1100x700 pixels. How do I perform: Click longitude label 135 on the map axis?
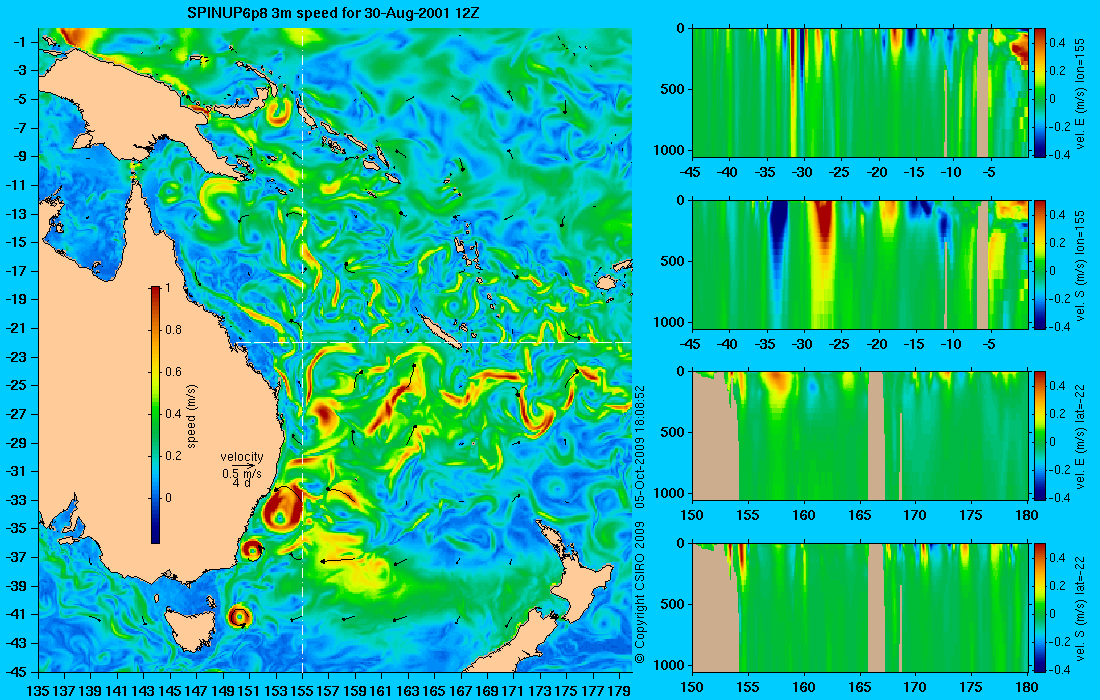coord(38,691)
